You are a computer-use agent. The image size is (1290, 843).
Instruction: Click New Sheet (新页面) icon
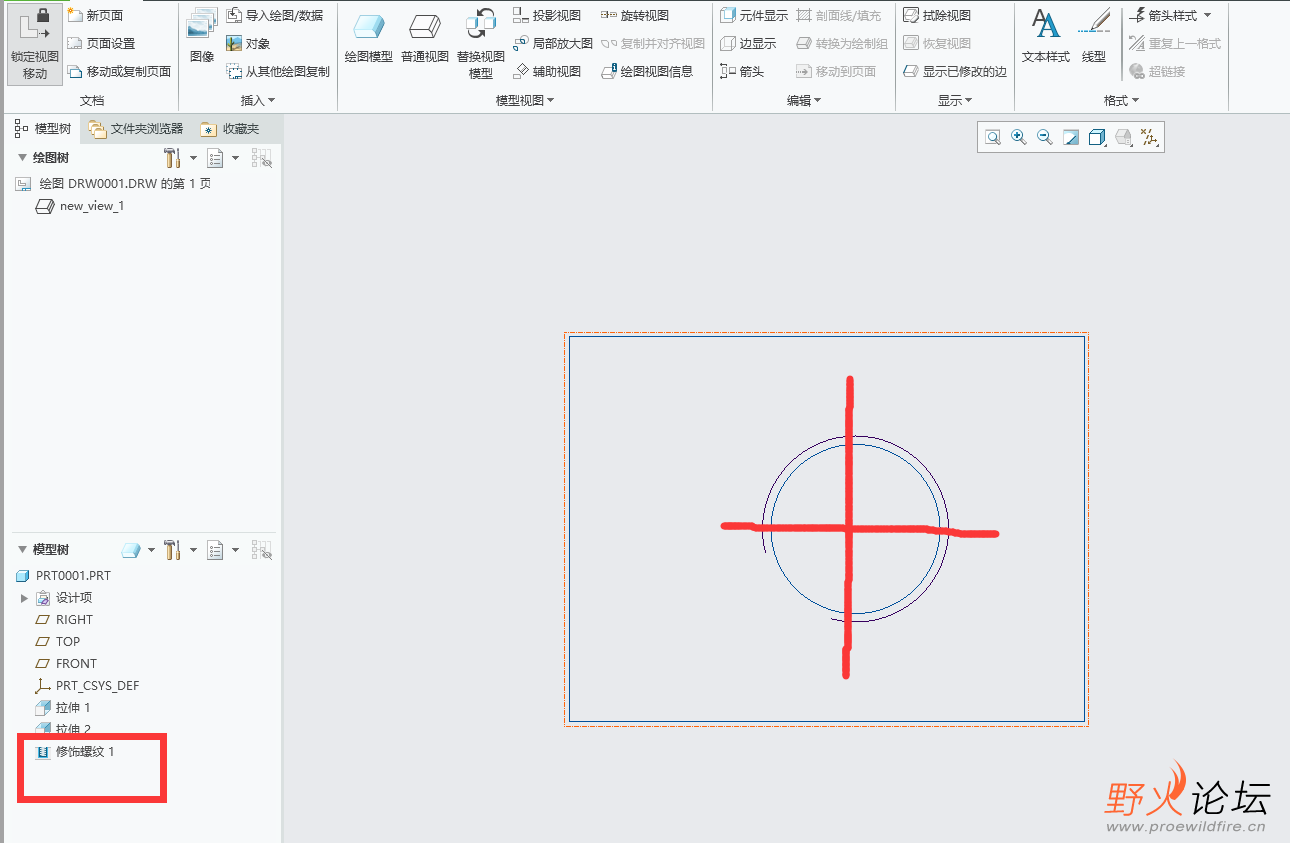[x=76, y=15]
